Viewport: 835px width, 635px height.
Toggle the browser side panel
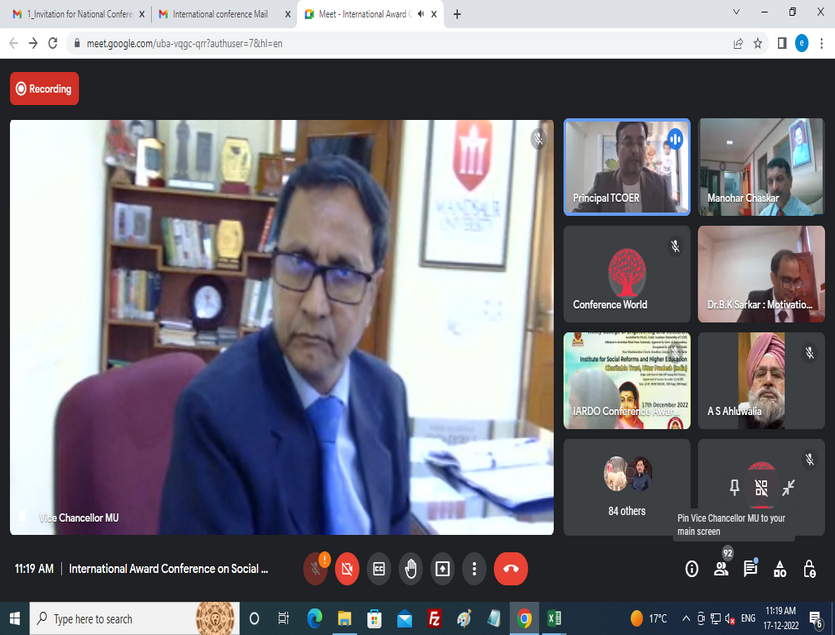coord(782,43)
